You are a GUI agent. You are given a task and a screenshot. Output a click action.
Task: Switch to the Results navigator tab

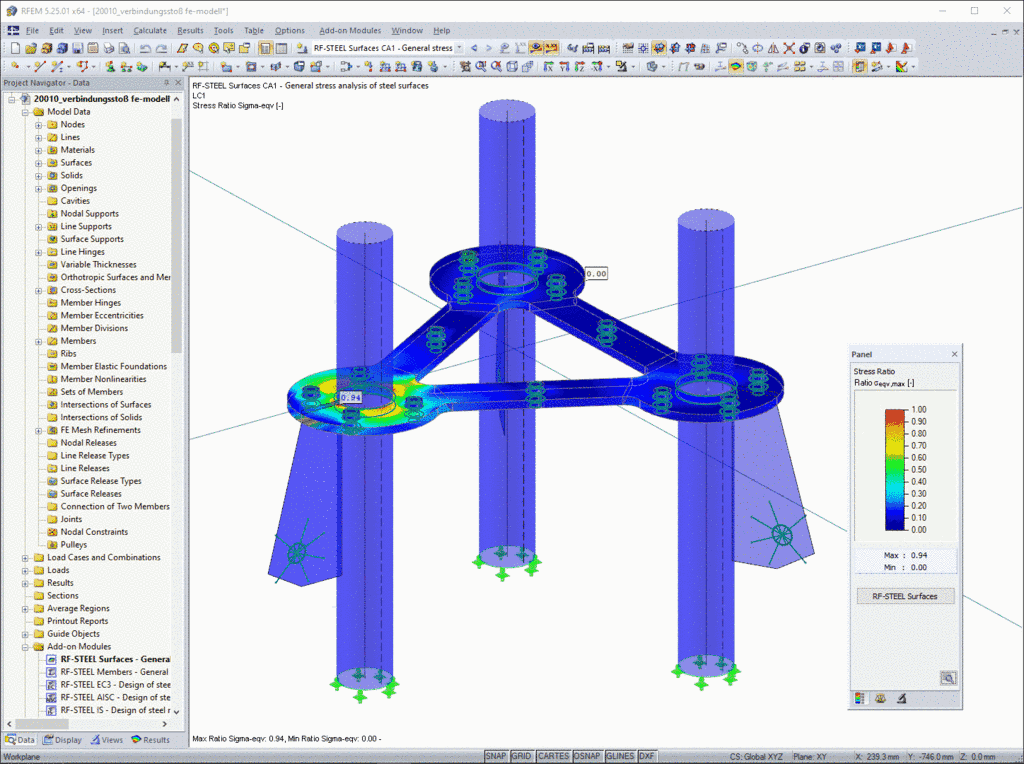150,740
